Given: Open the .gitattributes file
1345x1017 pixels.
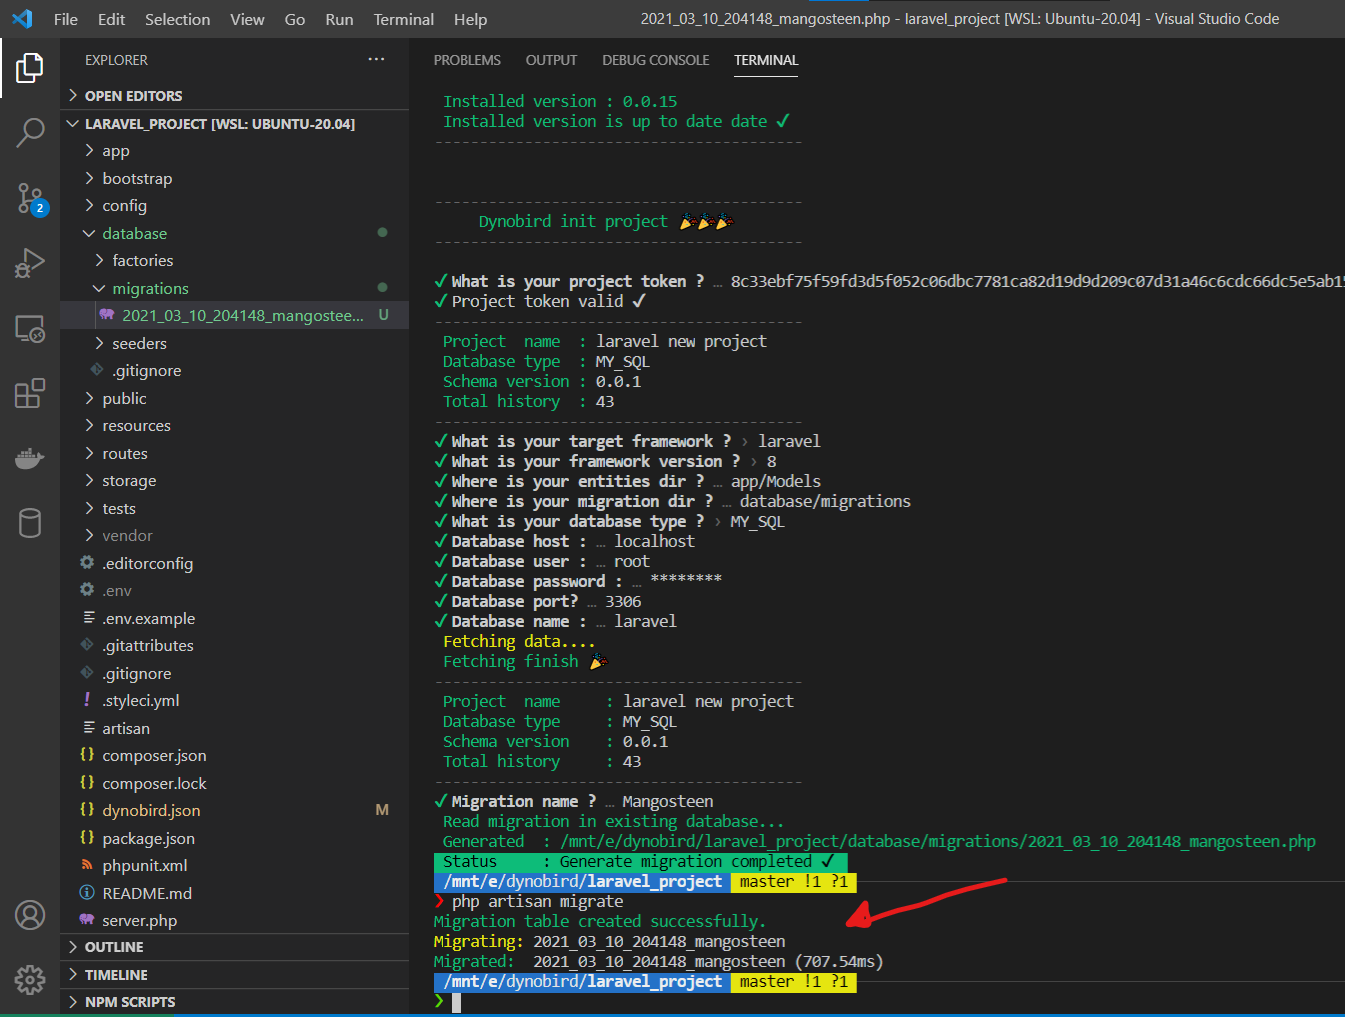Looking at the screenshot, I should (x=234, y=646).
